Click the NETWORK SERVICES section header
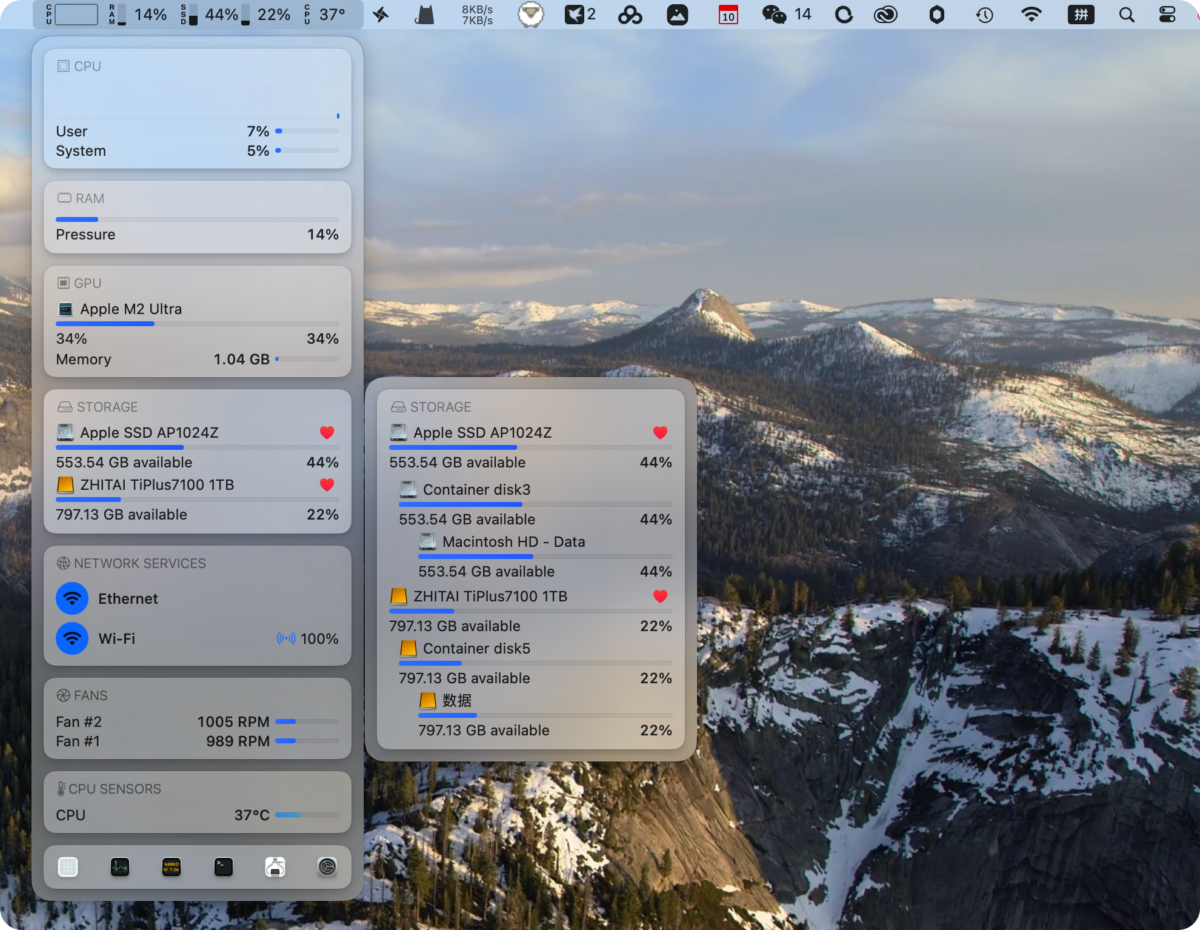1200x930 pixels. (131, 563)
